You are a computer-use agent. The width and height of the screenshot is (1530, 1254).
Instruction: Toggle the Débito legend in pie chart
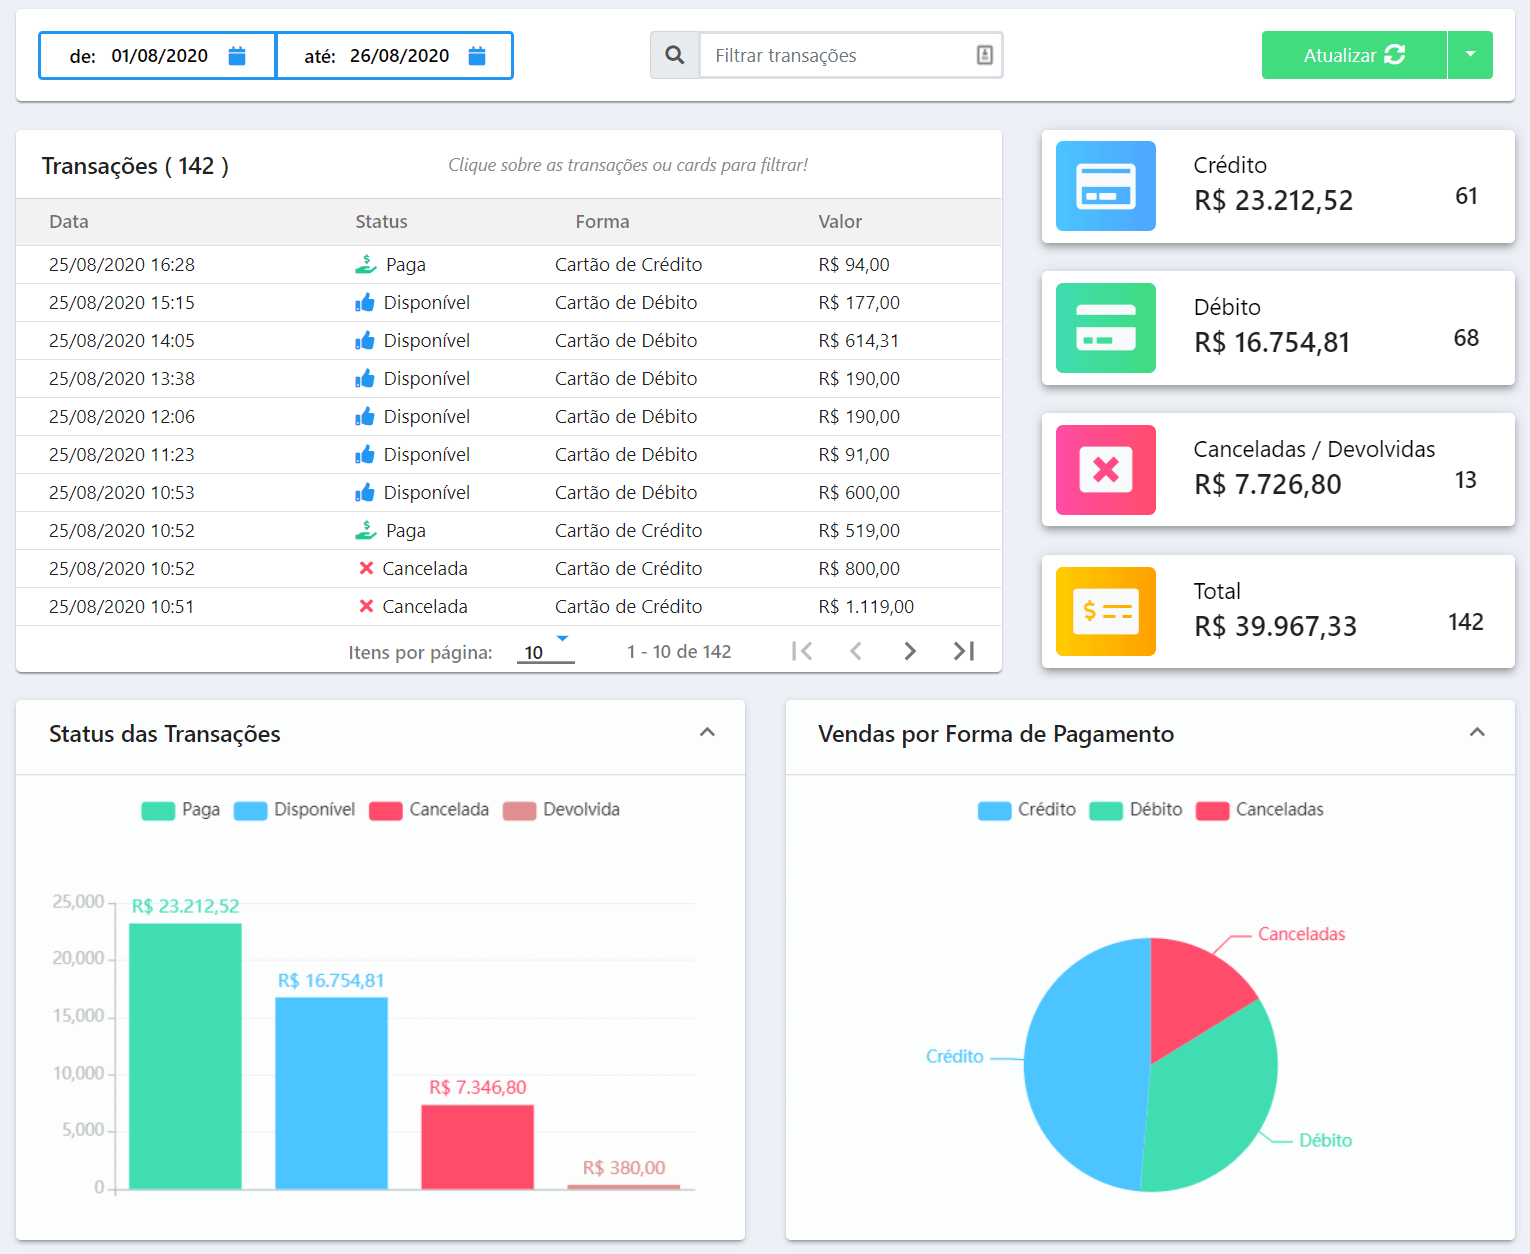pos(1136,810)
